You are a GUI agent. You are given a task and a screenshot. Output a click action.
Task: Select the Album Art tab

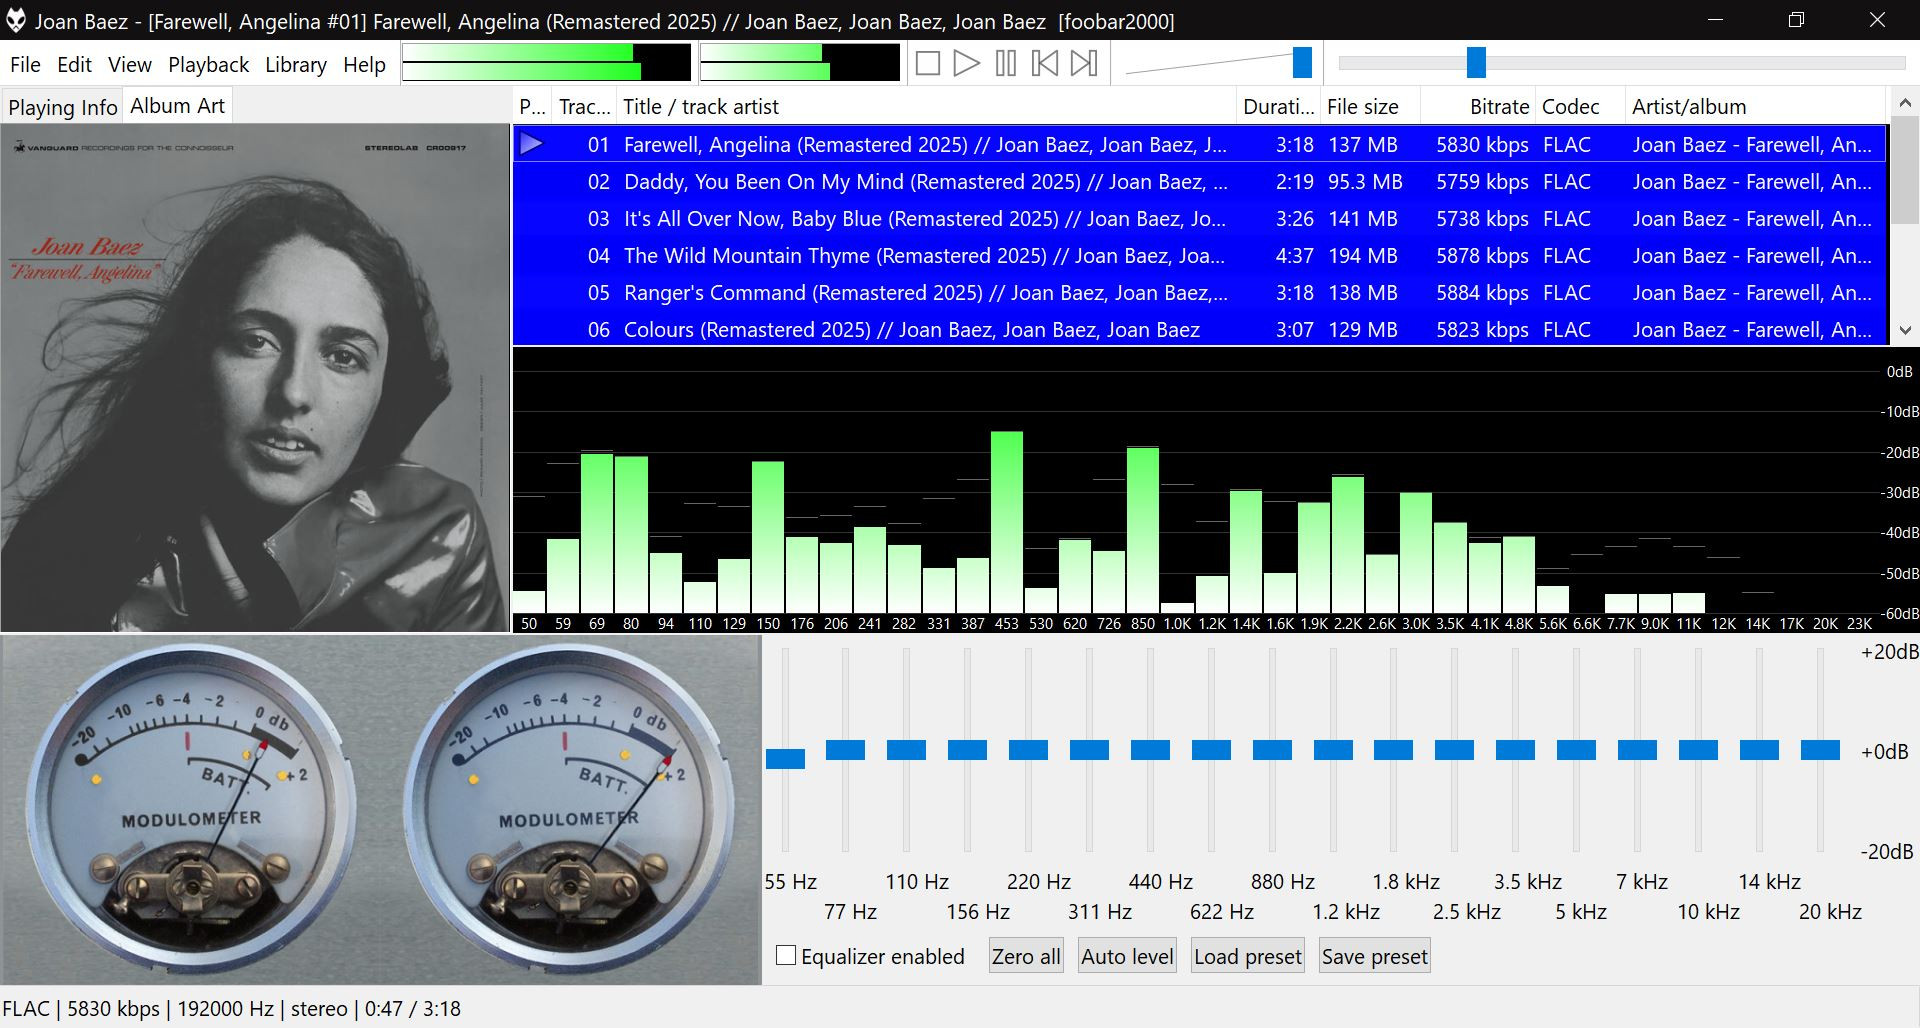[x=177, y=105]
